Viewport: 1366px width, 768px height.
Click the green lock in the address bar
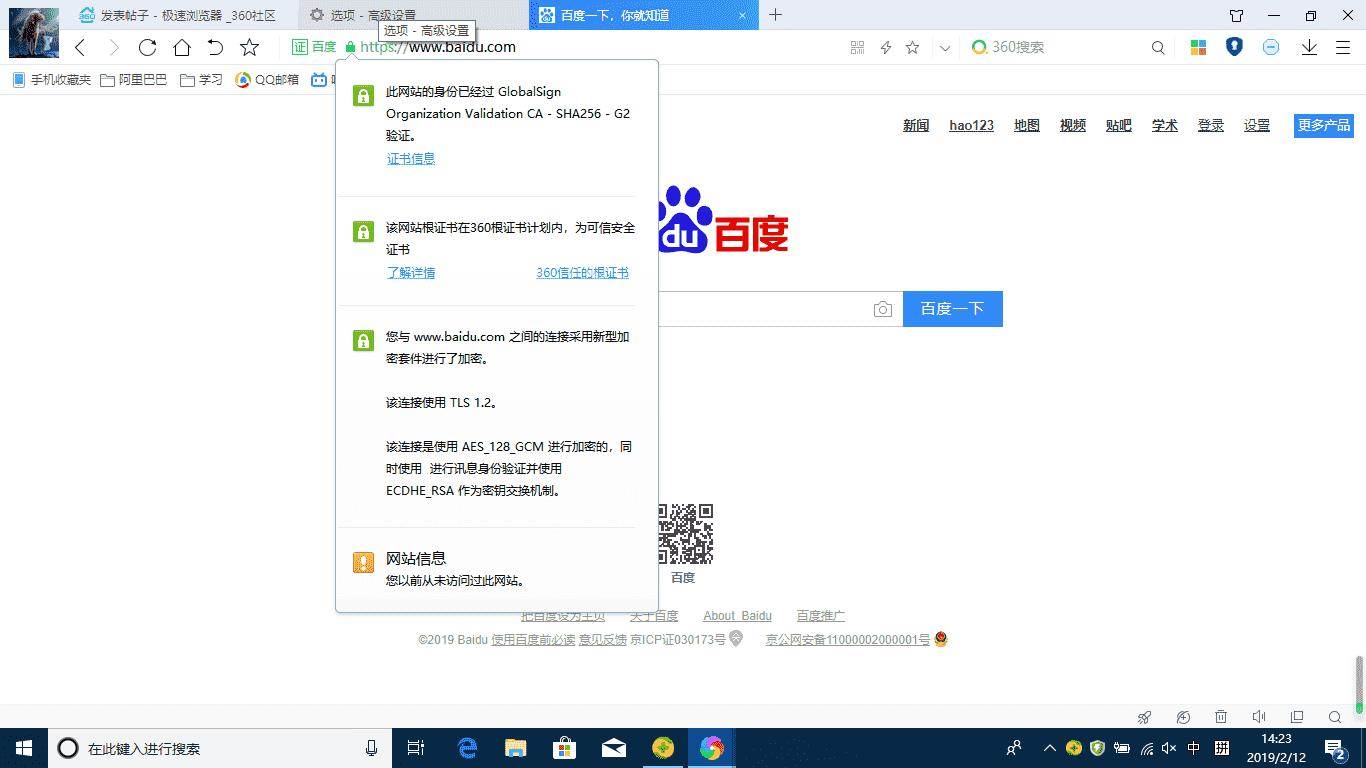point(350,47)
